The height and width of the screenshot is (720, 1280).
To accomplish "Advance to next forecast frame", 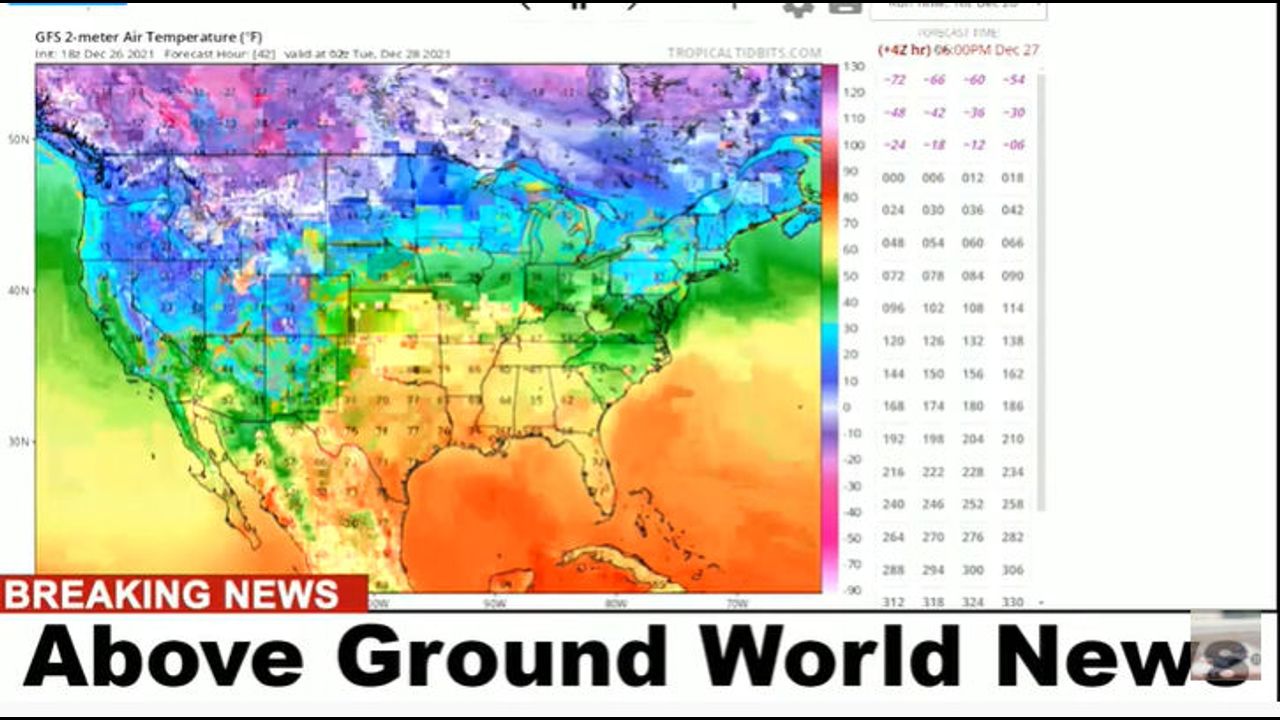I will (632, 5).
